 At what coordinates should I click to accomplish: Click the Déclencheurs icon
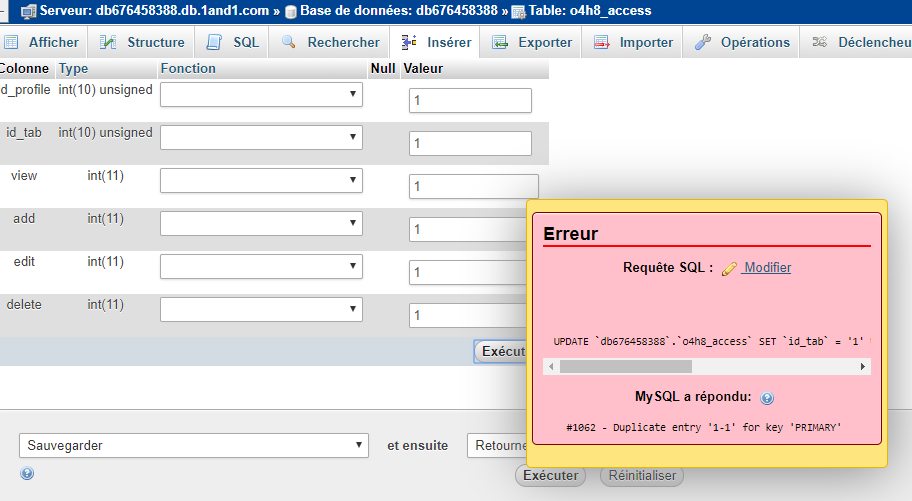[x=820, y=42]
